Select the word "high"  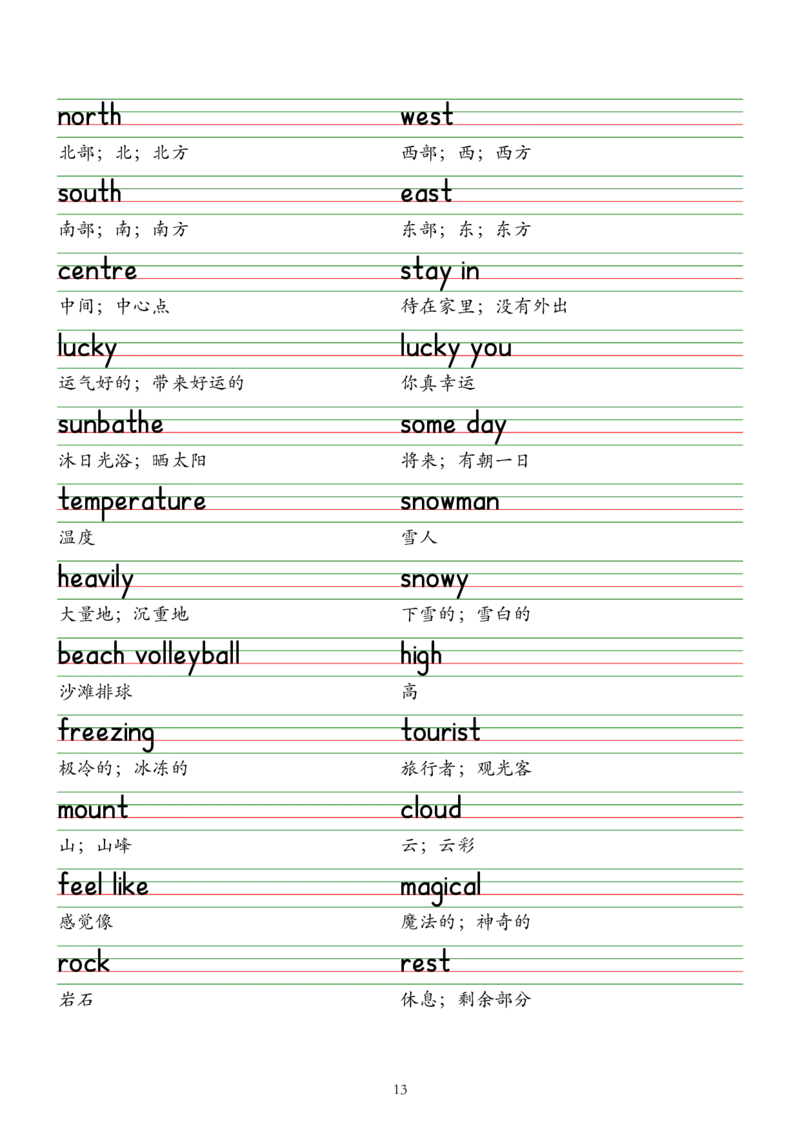click(422, 656)
